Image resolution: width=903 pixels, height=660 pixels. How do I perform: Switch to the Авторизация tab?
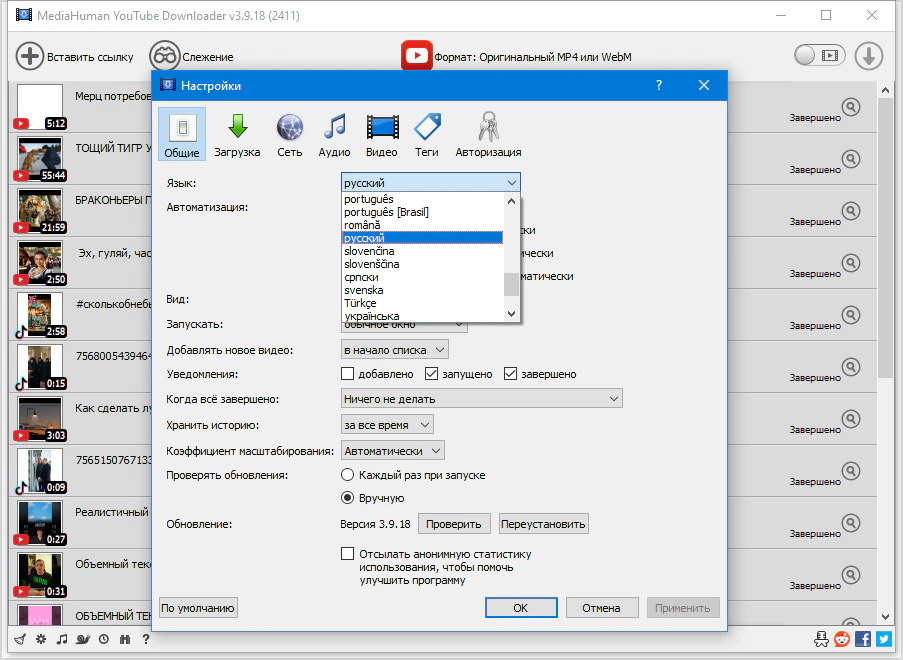point(488,134)
